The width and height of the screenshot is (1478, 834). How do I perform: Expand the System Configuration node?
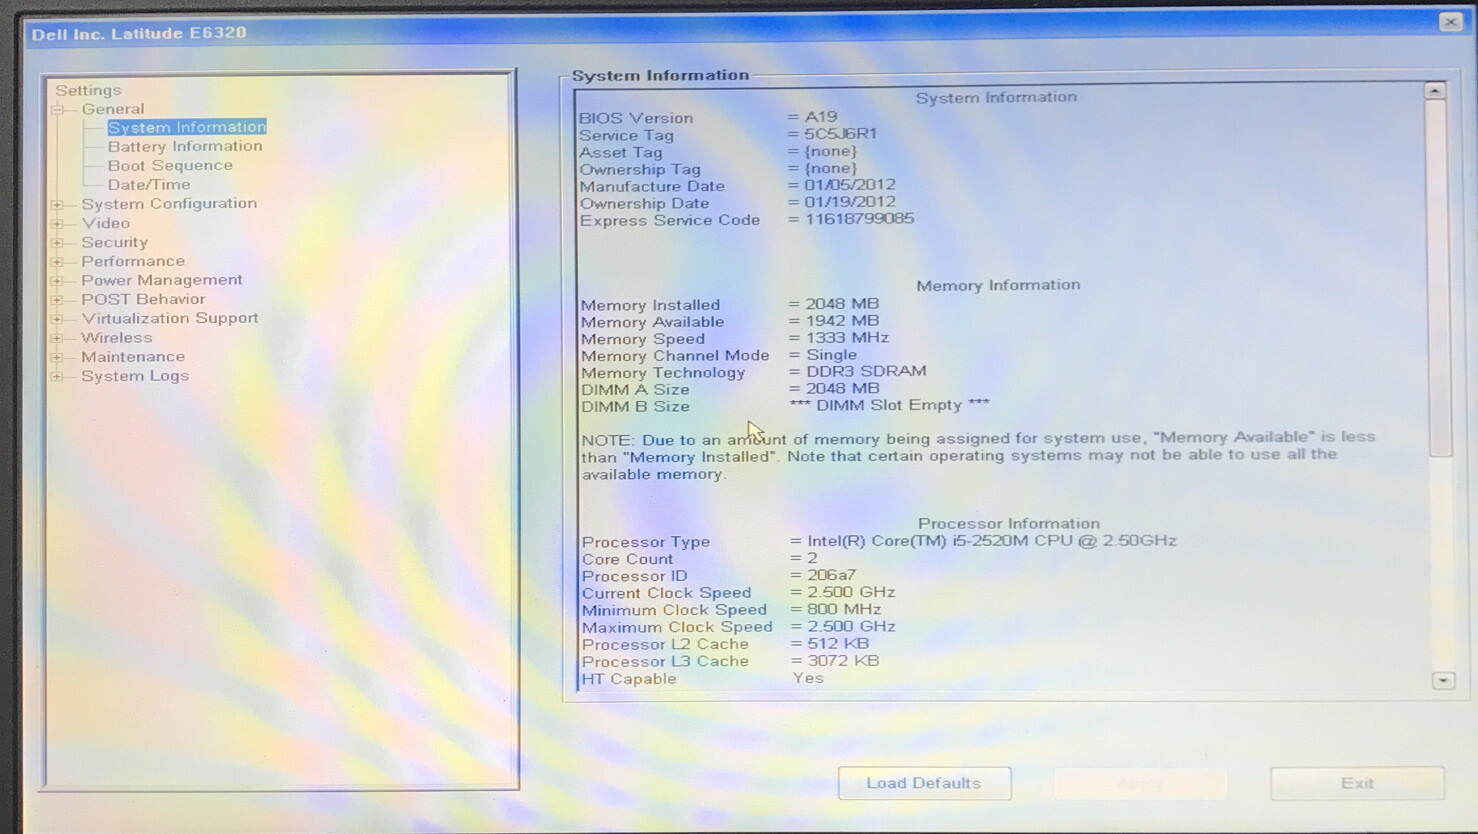[x=58, y=204]
